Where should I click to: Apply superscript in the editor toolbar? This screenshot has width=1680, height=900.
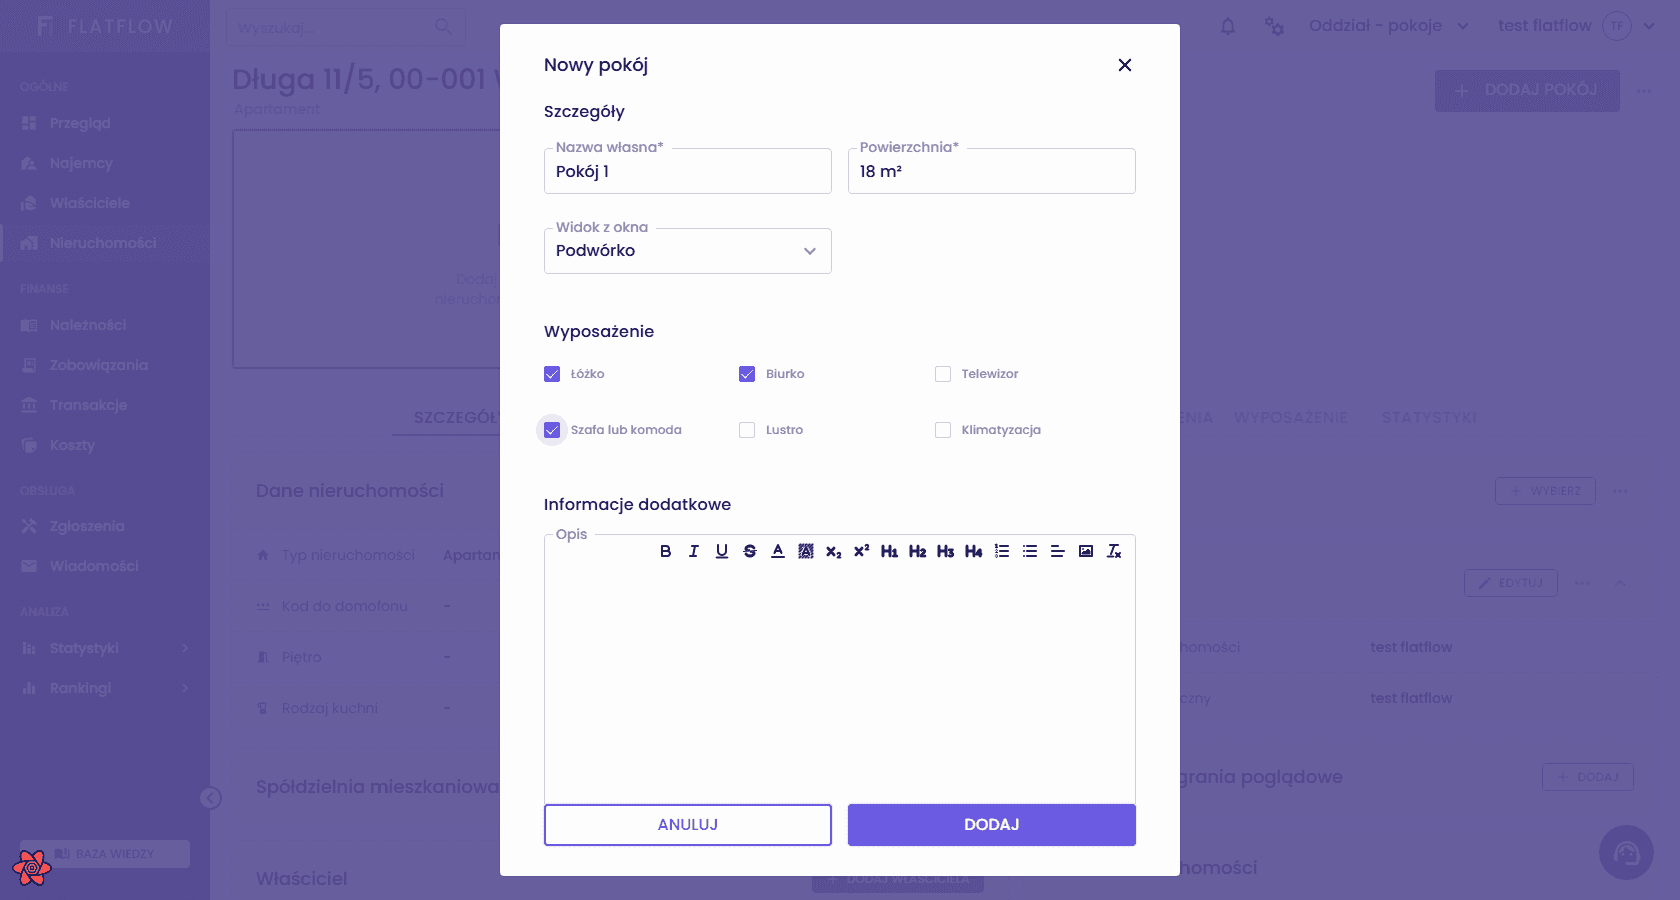[x=862, y=551]
